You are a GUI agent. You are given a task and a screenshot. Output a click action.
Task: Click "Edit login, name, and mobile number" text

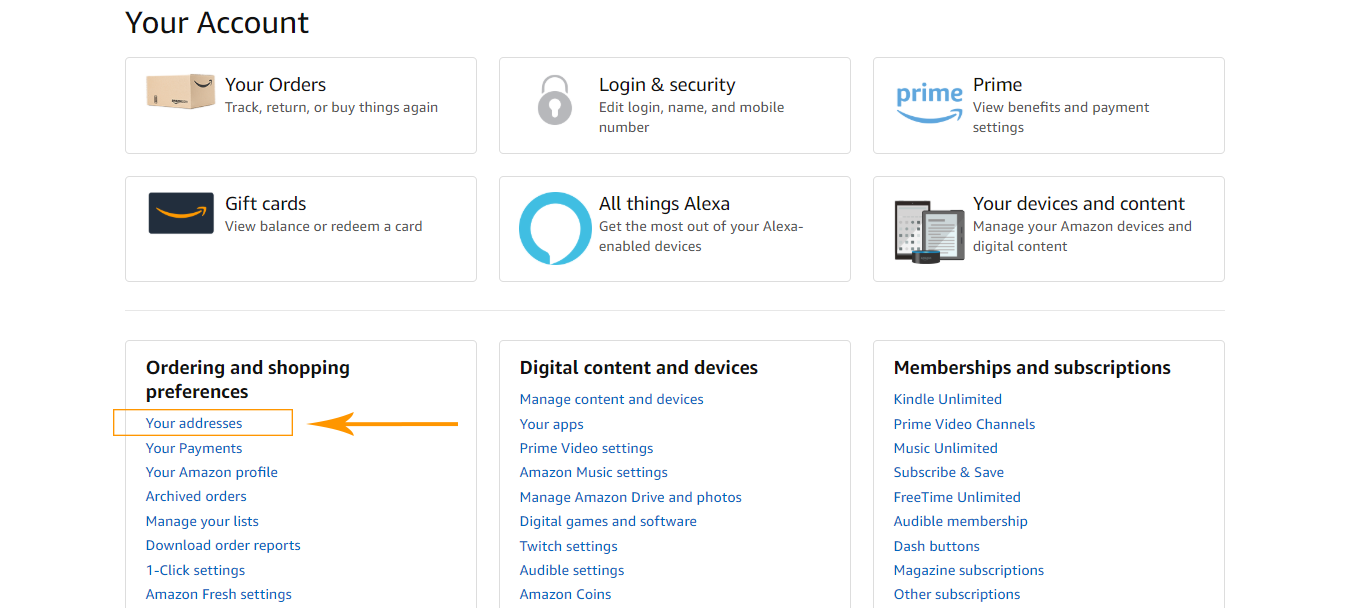tap(692, 117)
